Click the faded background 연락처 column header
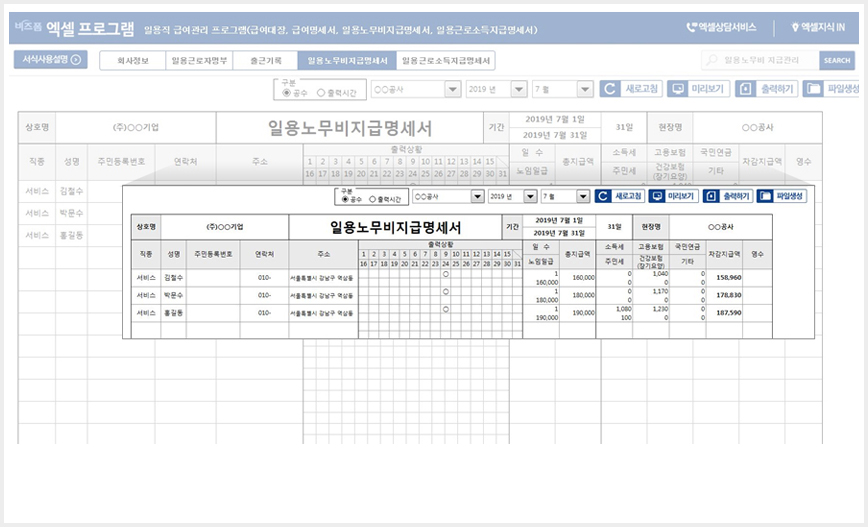This screenshot has width=868, height=527. point(185,162)
